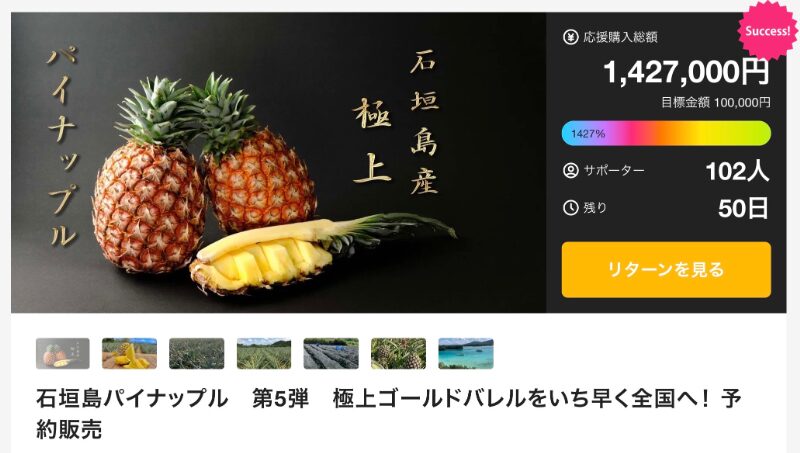This screenshot has height=453, width=800.
Task: Click the clock icon beside 残り
Action: coord(570,208)
